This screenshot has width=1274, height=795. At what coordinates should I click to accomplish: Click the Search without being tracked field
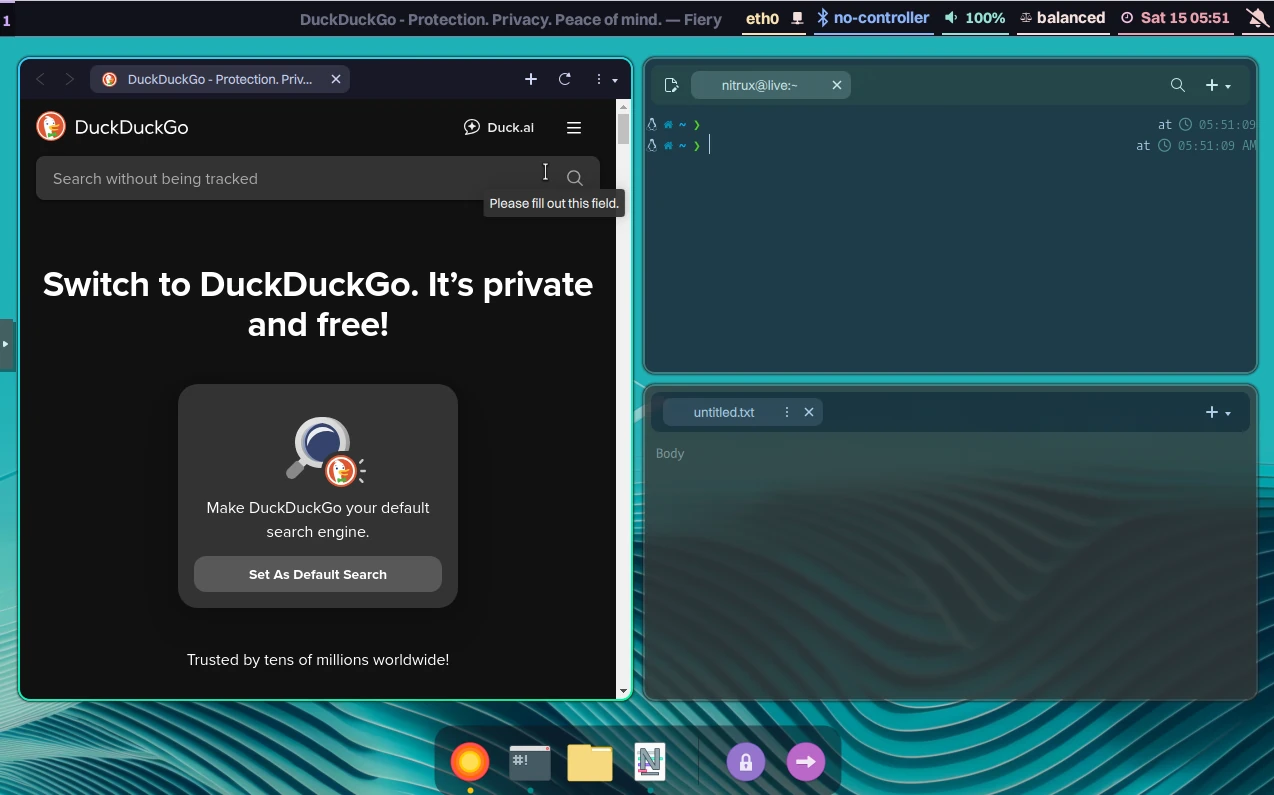click(290, 178)
